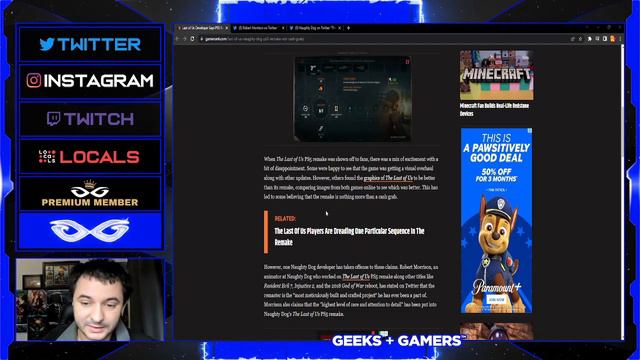
Task: Click the Paw Patrol Paramount+ advertisement
Action: (496, 220)
